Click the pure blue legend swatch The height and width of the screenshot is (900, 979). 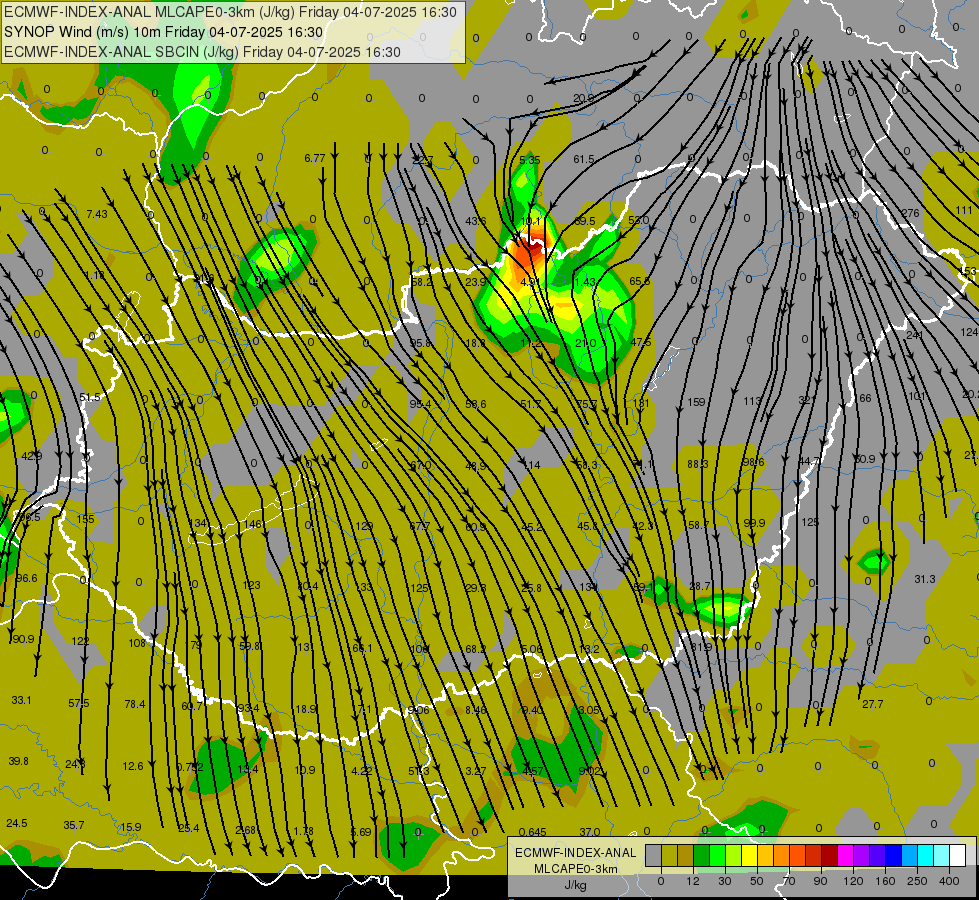click(893, 856)
